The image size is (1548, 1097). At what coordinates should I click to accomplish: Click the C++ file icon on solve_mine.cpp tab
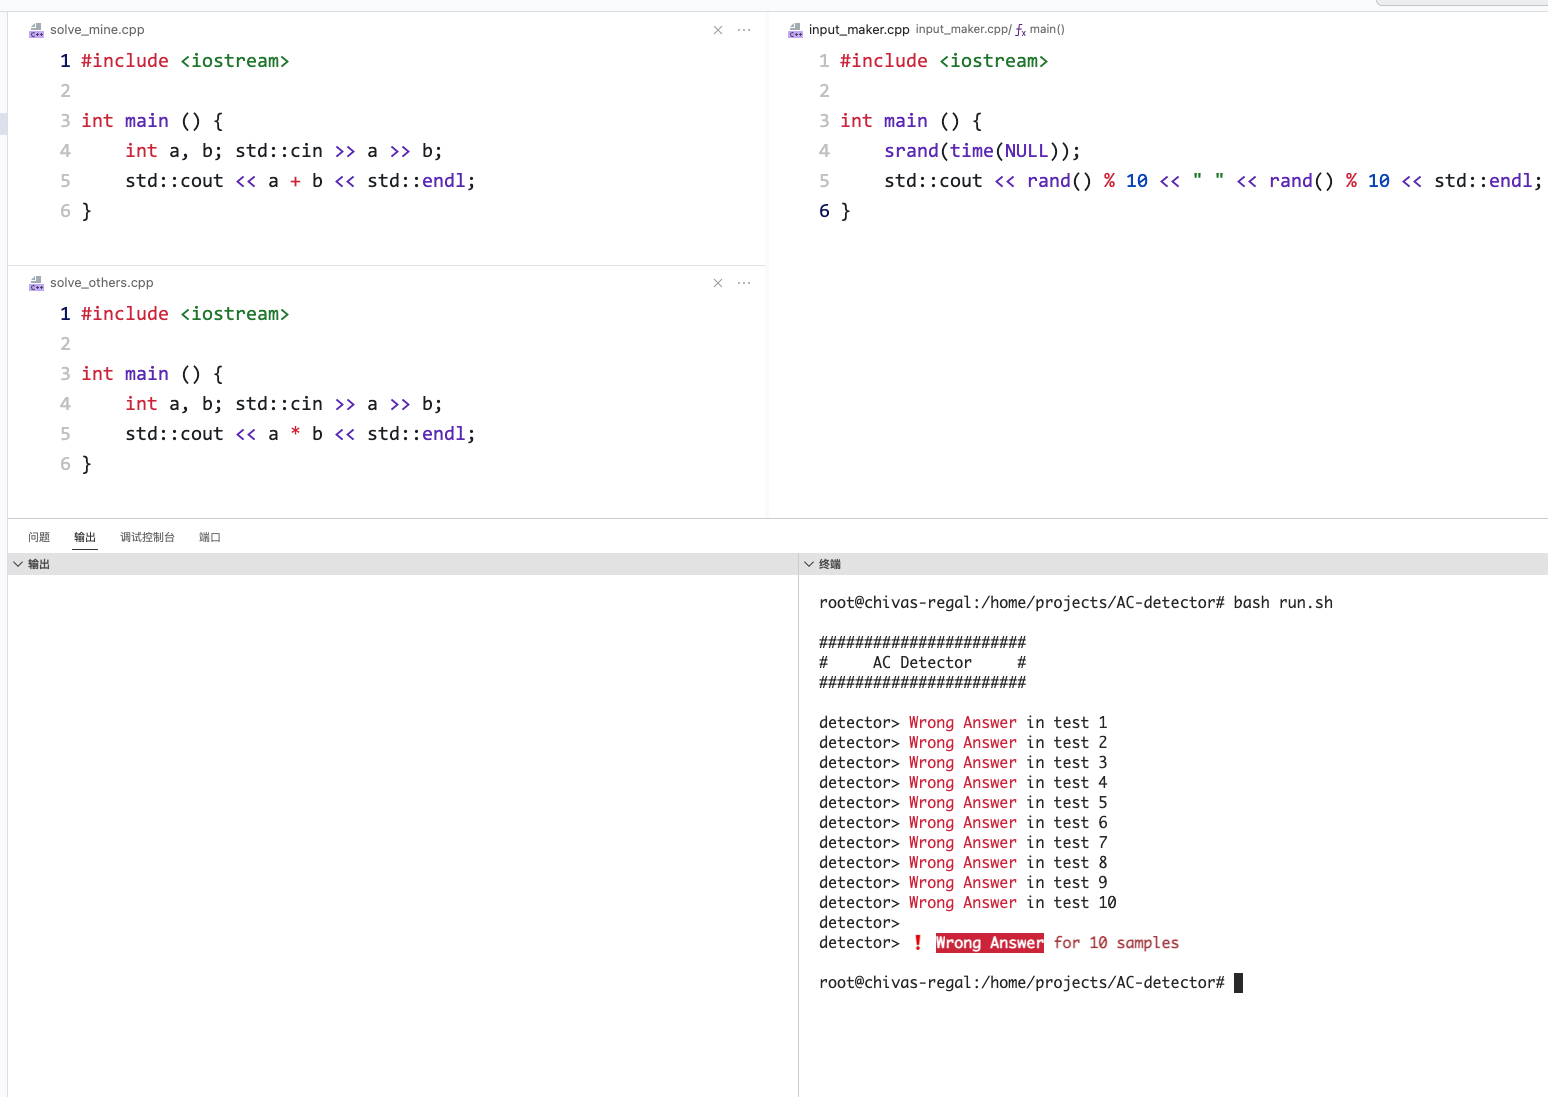[x=37, y=30]
